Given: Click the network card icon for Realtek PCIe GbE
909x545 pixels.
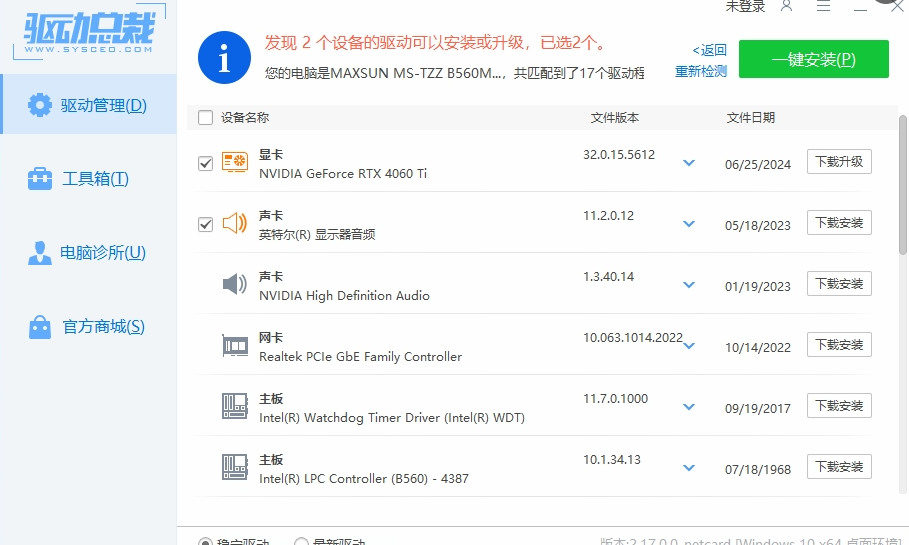Looking at the screenshot, I should click(235, 346).
